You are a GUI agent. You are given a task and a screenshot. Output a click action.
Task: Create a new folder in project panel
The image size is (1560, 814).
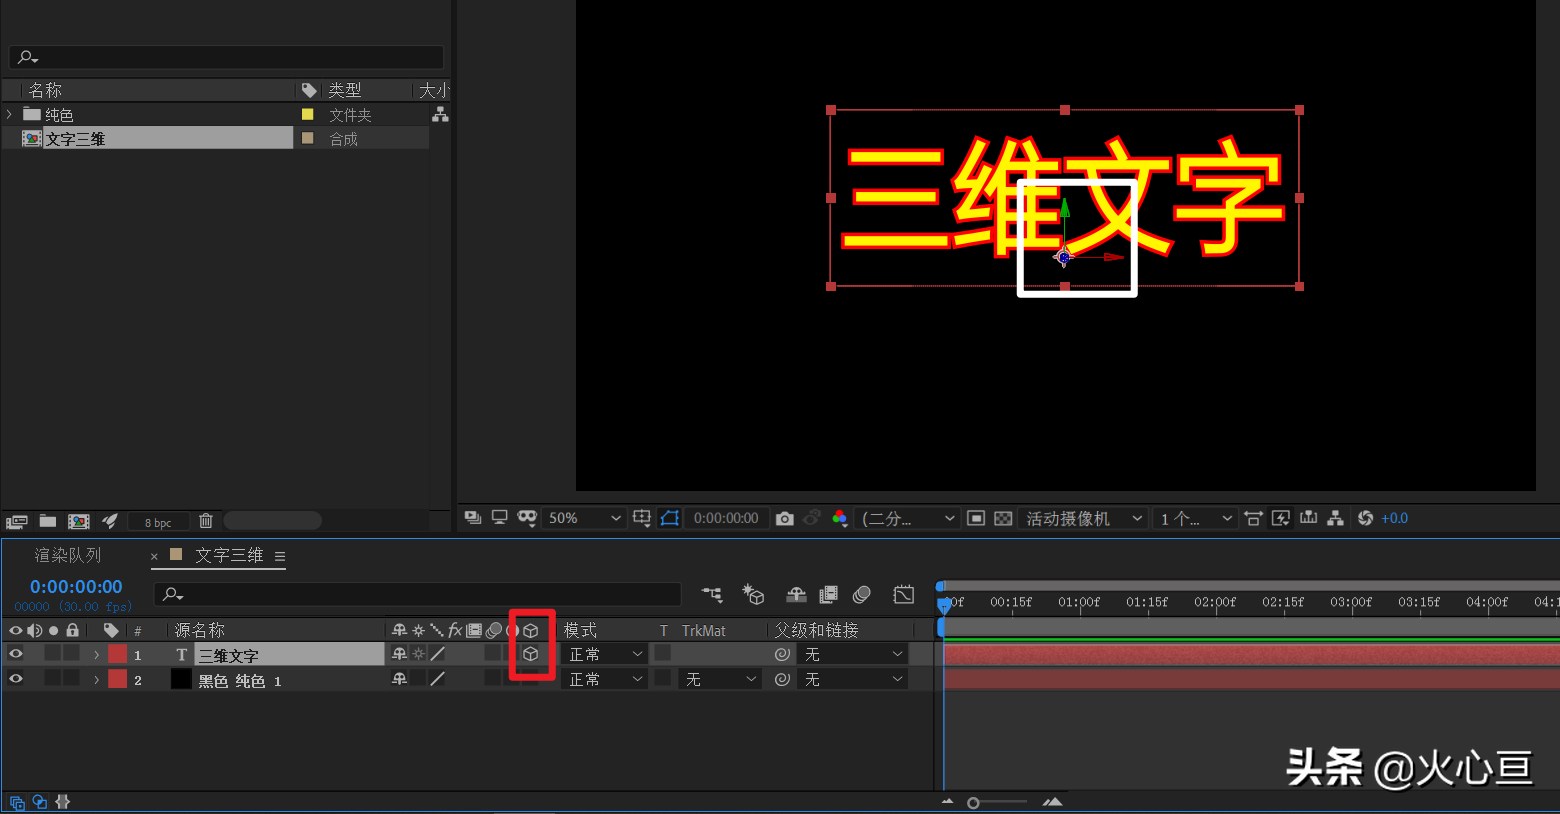pyautogui.click(x=48, y=521)
